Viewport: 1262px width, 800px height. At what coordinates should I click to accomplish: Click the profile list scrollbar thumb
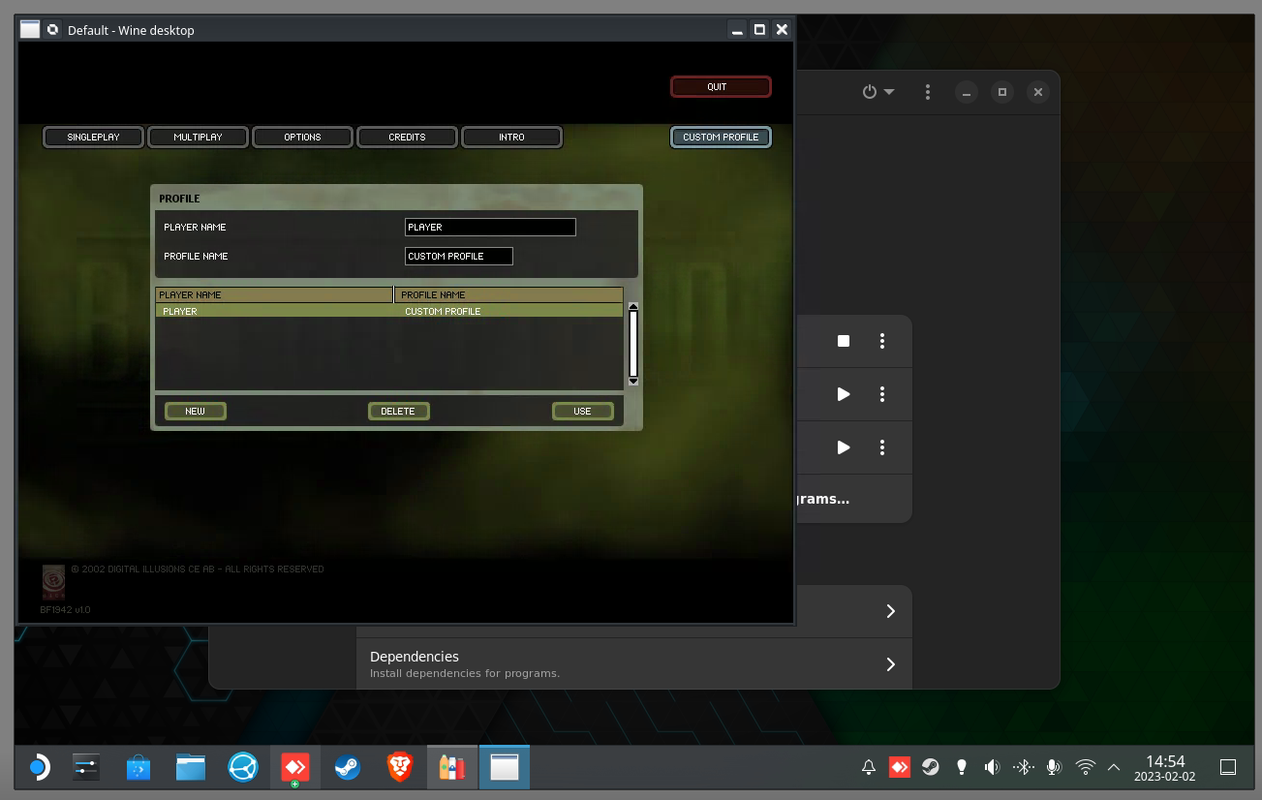[633, 343]
